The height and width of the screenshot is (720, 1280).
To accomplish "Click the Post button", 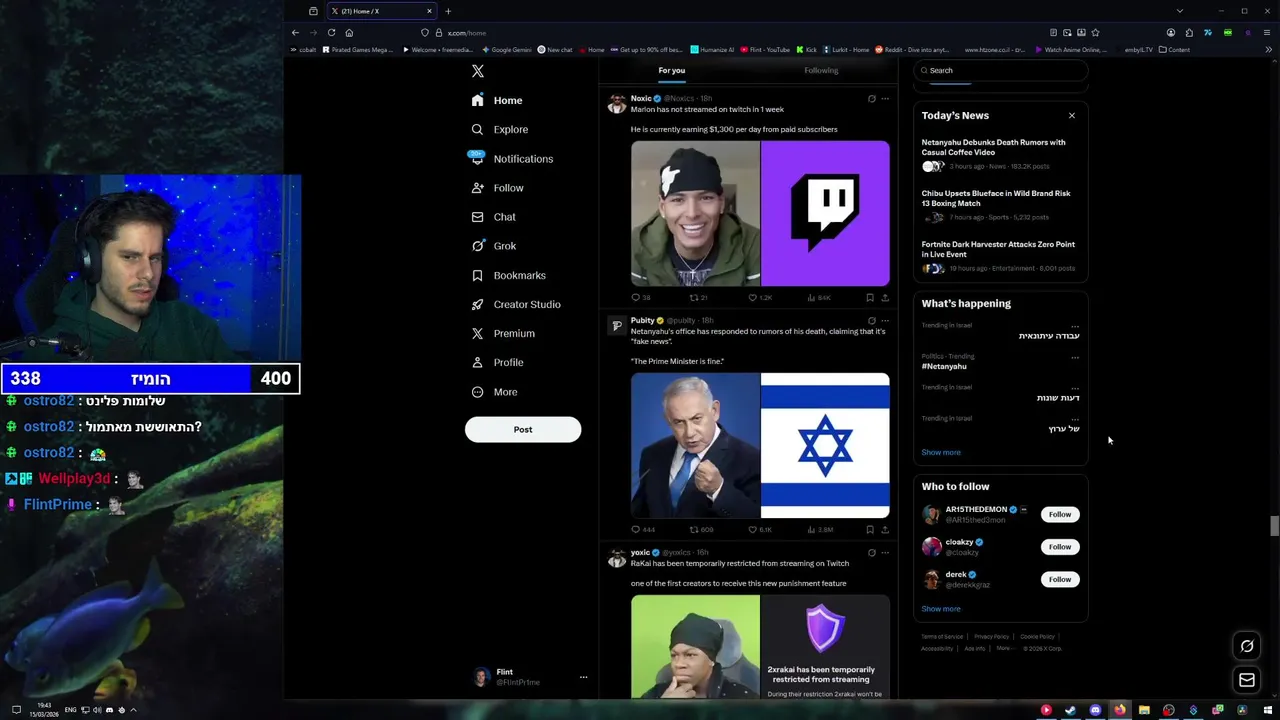I will [523, 429].
